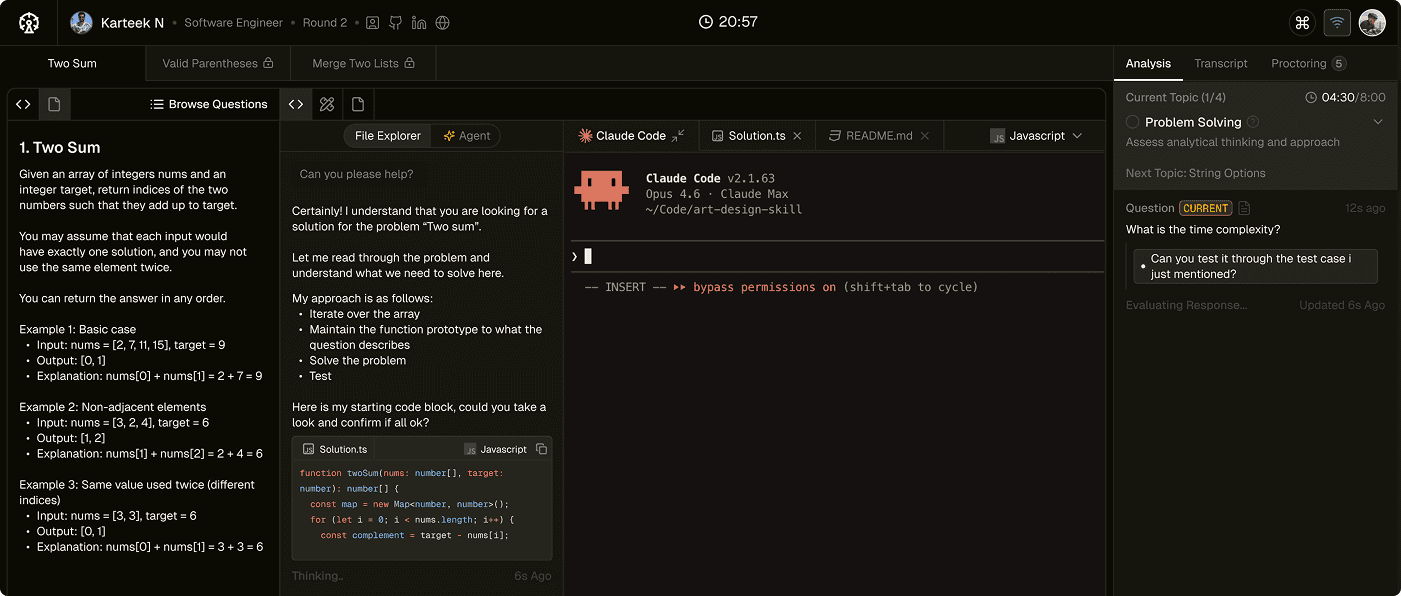Click the 'Thinking..' agent status
This screenshot has height=596, width=1401.
tap(318, 576)
